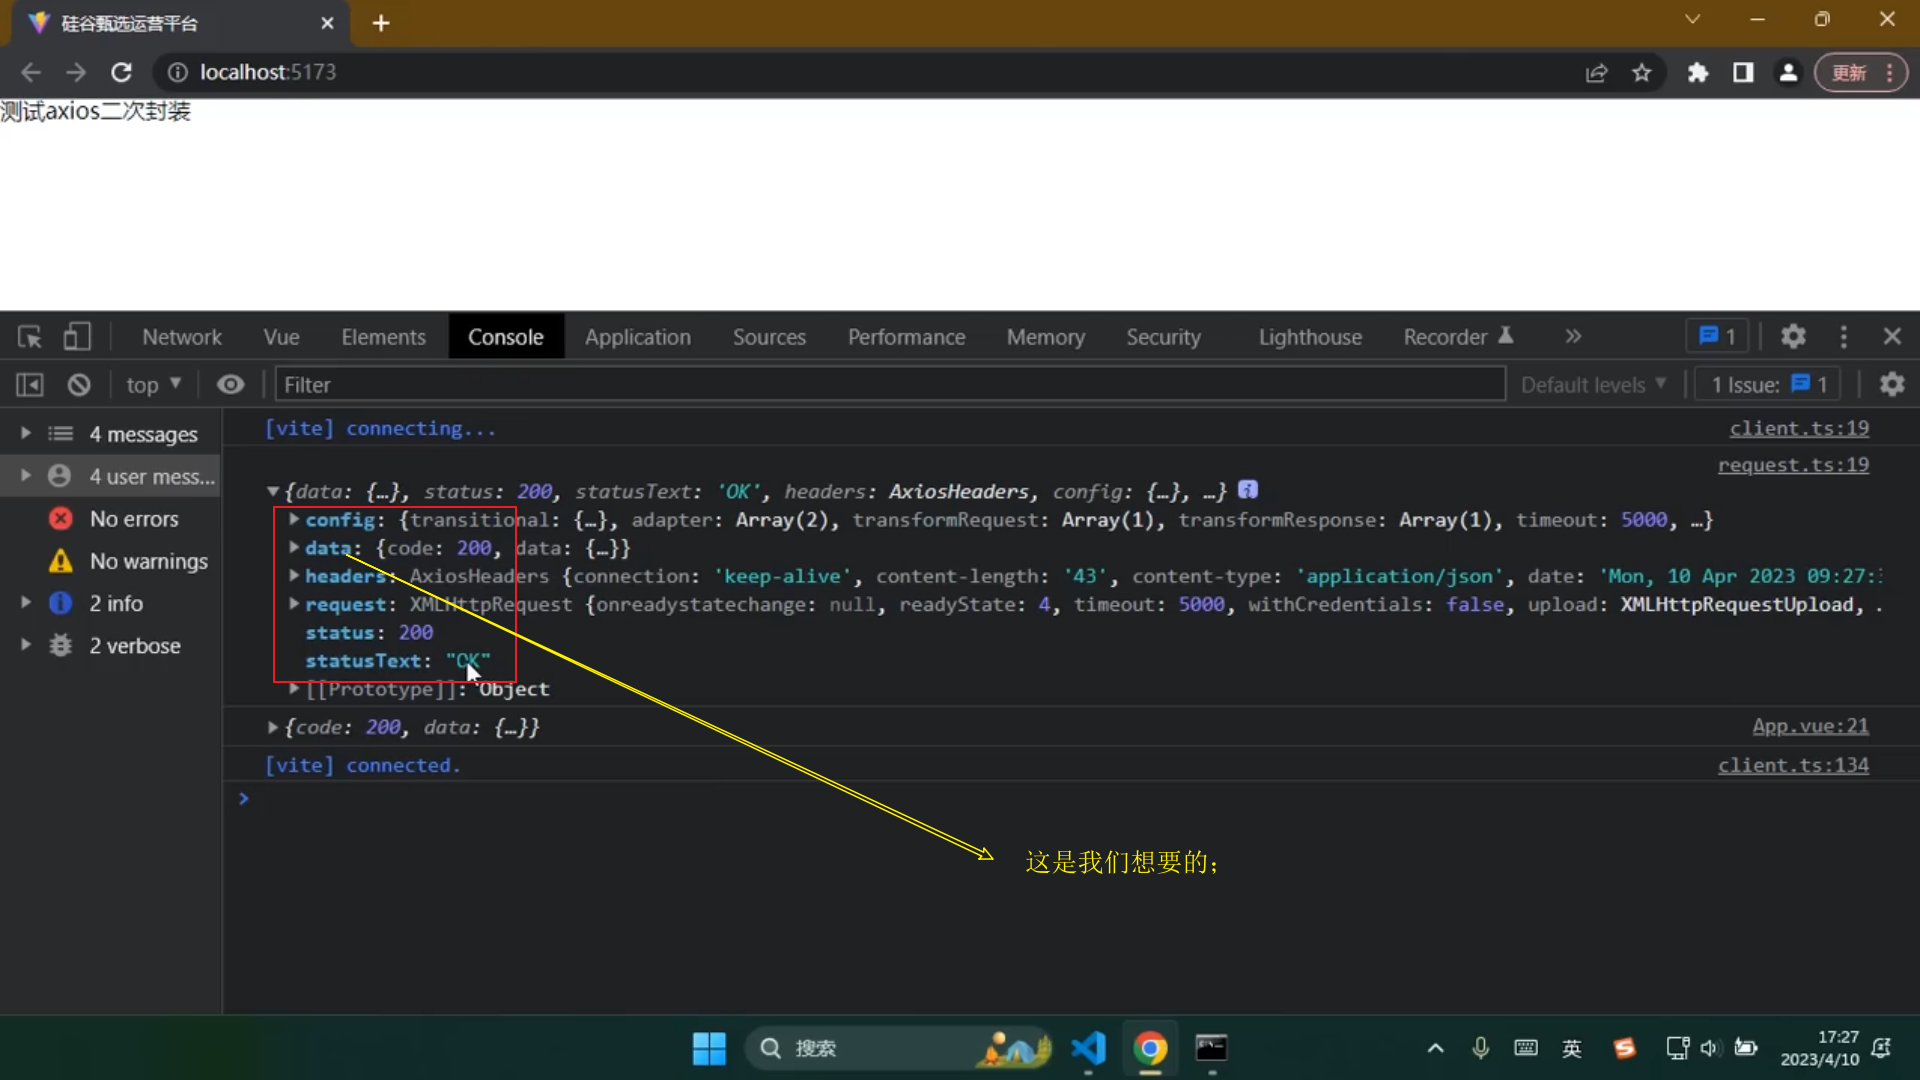Open the Performance tab
1920x1080 pixels.
906,337
